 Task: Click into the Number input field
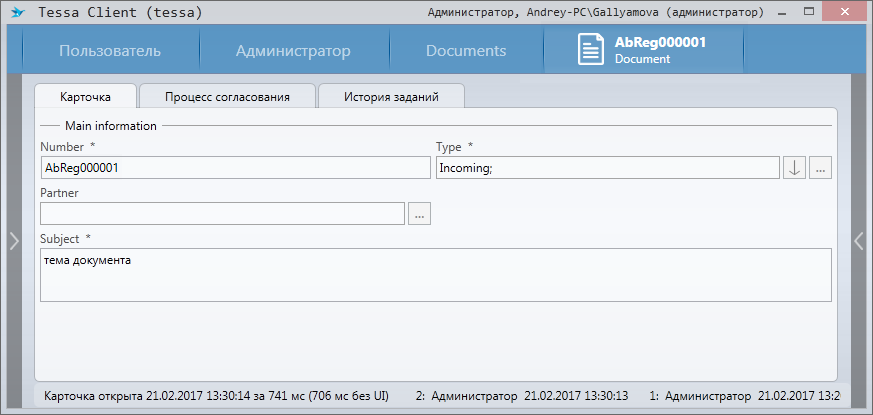click(235, 168)
